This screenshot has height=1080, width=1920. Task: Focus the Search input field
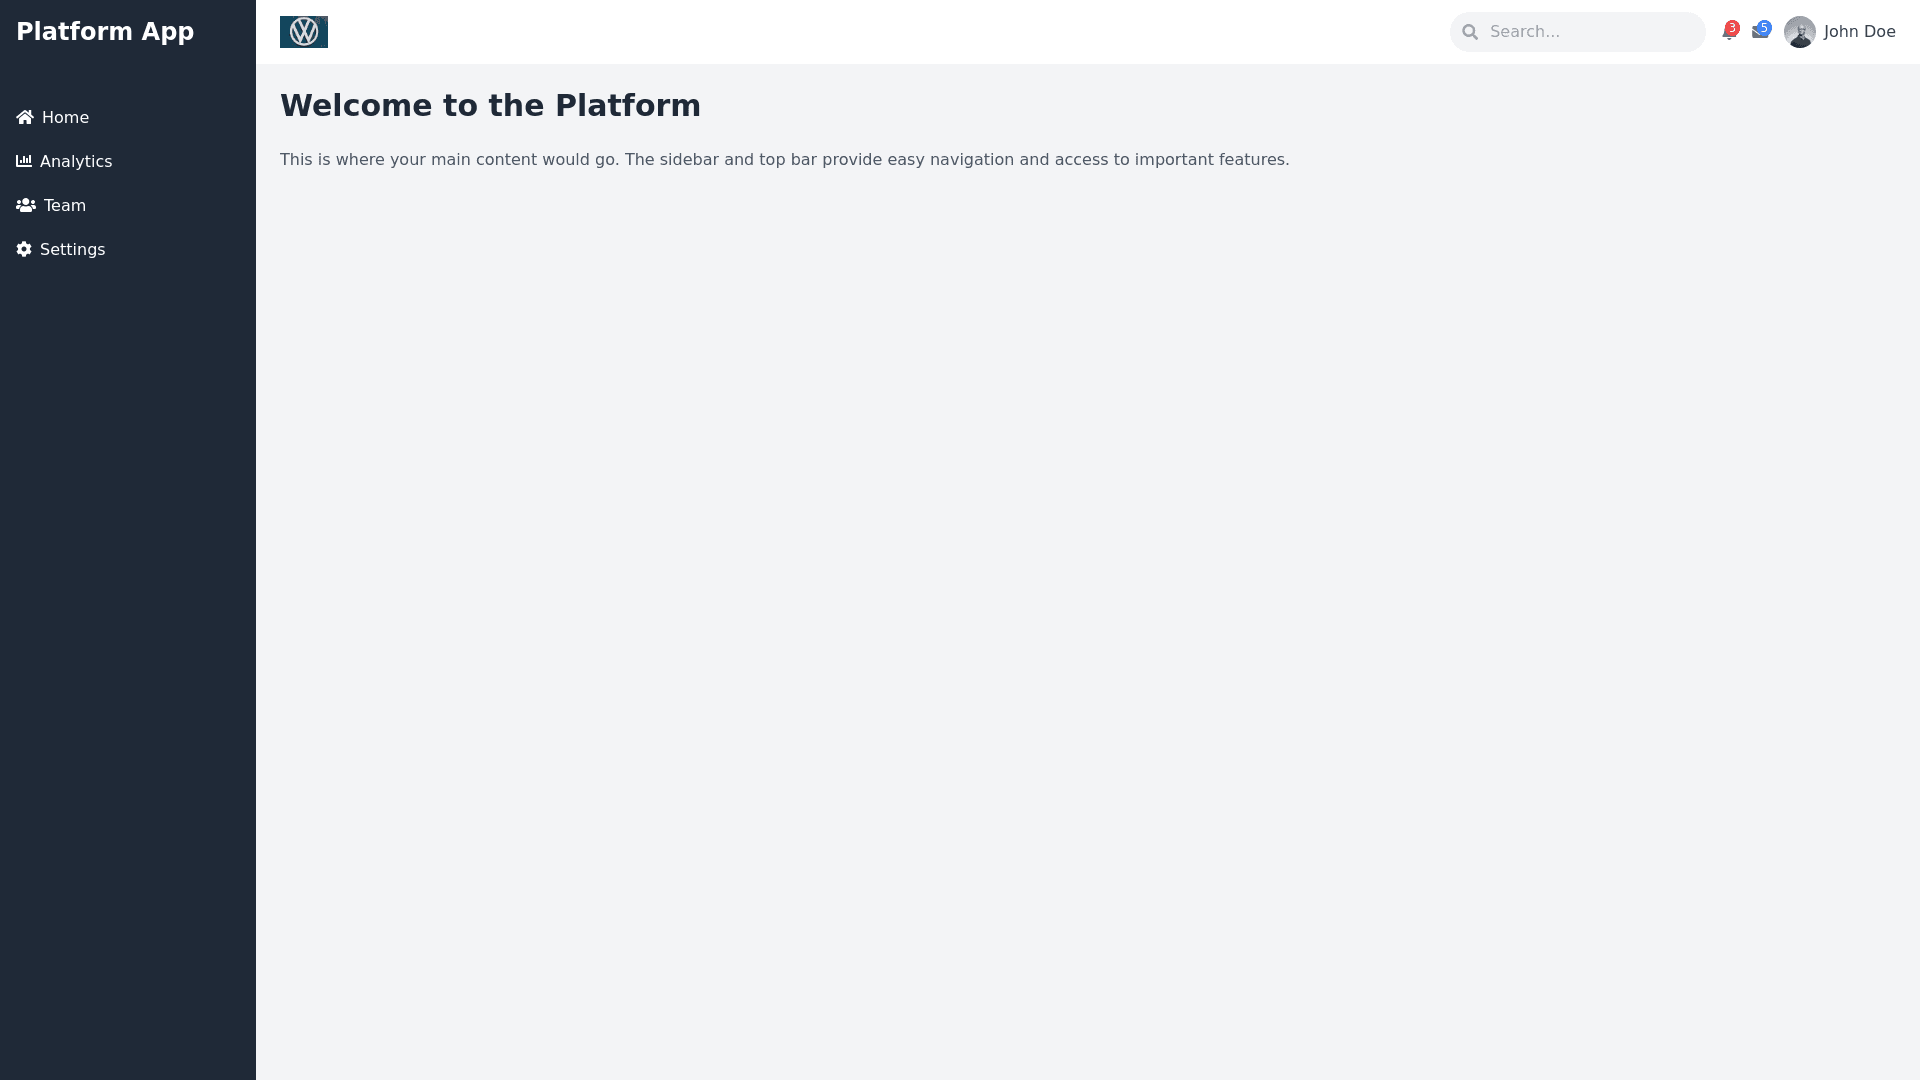[1590, 32]
